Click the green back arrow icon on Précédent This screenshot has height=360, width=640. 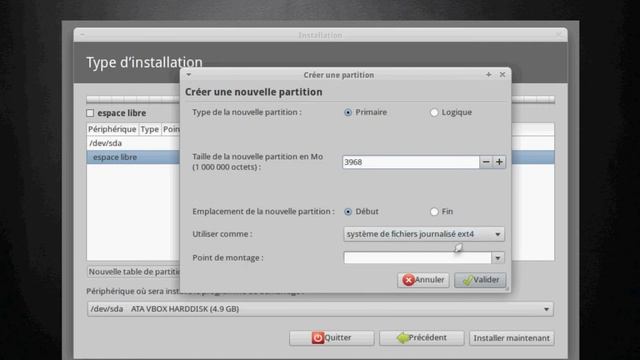[403, 338]
